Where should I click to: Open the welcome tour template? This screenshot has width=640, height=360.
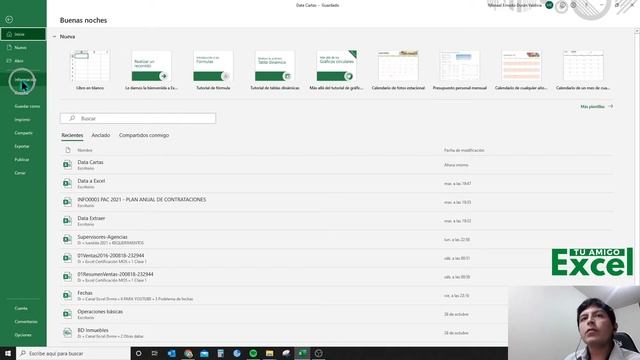151,70
